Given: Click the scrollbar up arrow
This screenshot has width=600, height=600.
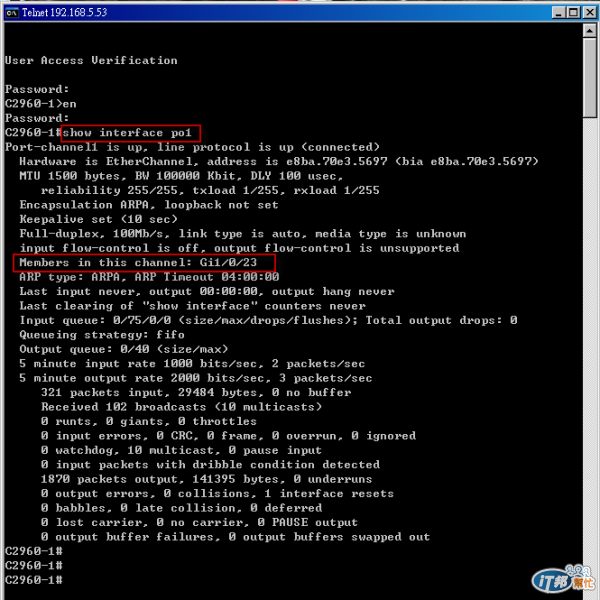Looking at the screenshot, I should (x=590, y=30).
